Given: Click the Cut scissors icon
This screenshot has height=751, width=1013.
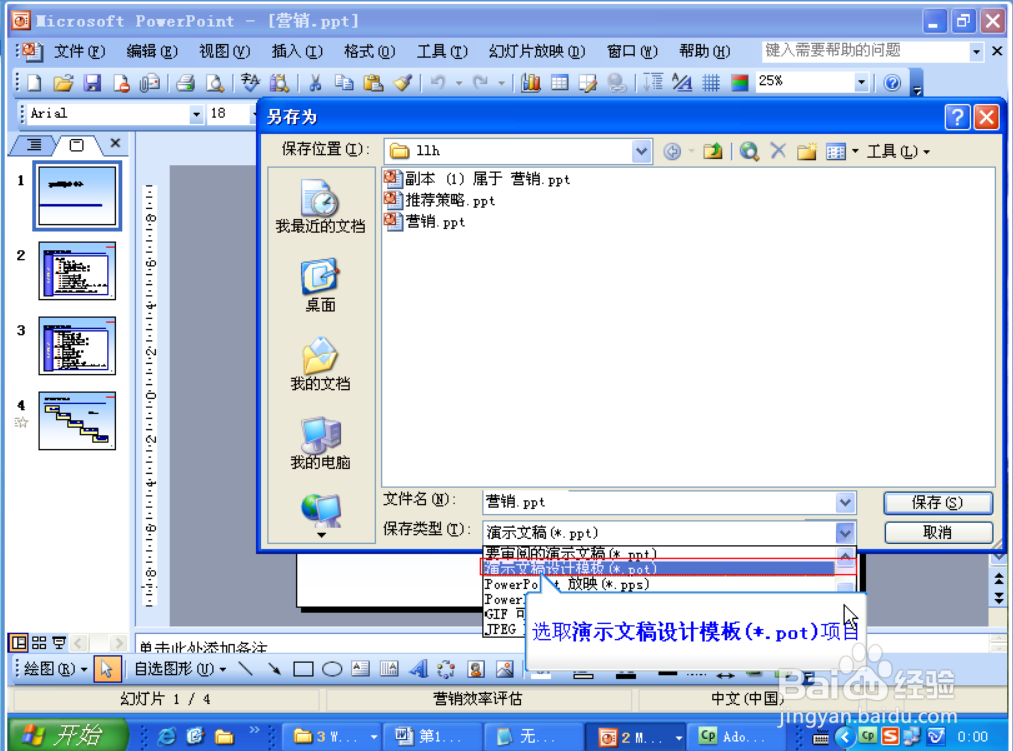Looking at the screenshot, I should click(x=315, y=83).
